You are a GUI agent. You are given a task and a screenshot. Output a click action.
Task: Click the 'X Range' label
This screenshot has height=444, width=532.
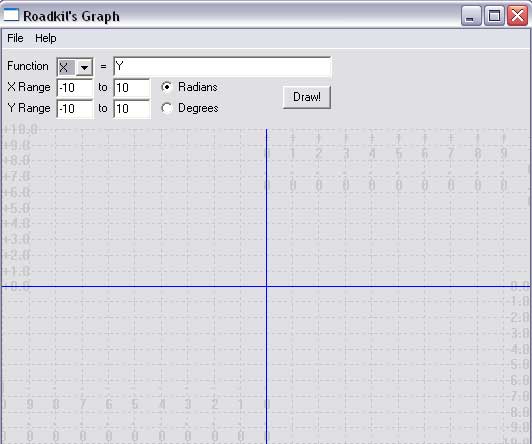point(29,87)
